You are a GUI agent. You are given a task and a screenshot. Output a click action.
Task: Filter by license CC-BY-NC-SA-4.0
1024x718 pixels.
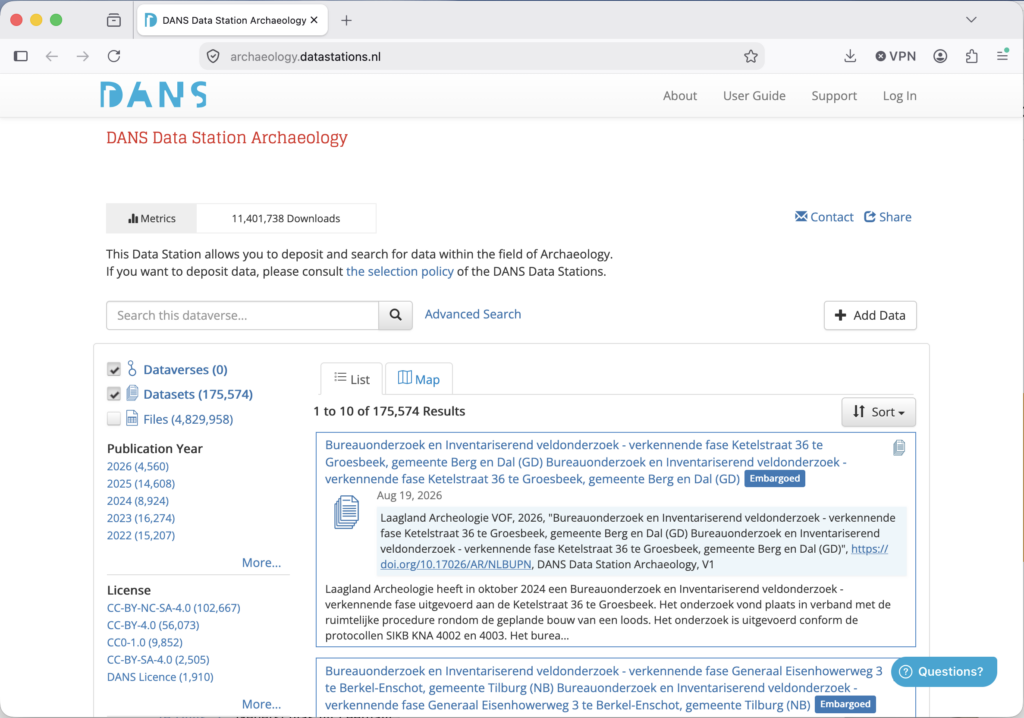[x=174, y=608]
